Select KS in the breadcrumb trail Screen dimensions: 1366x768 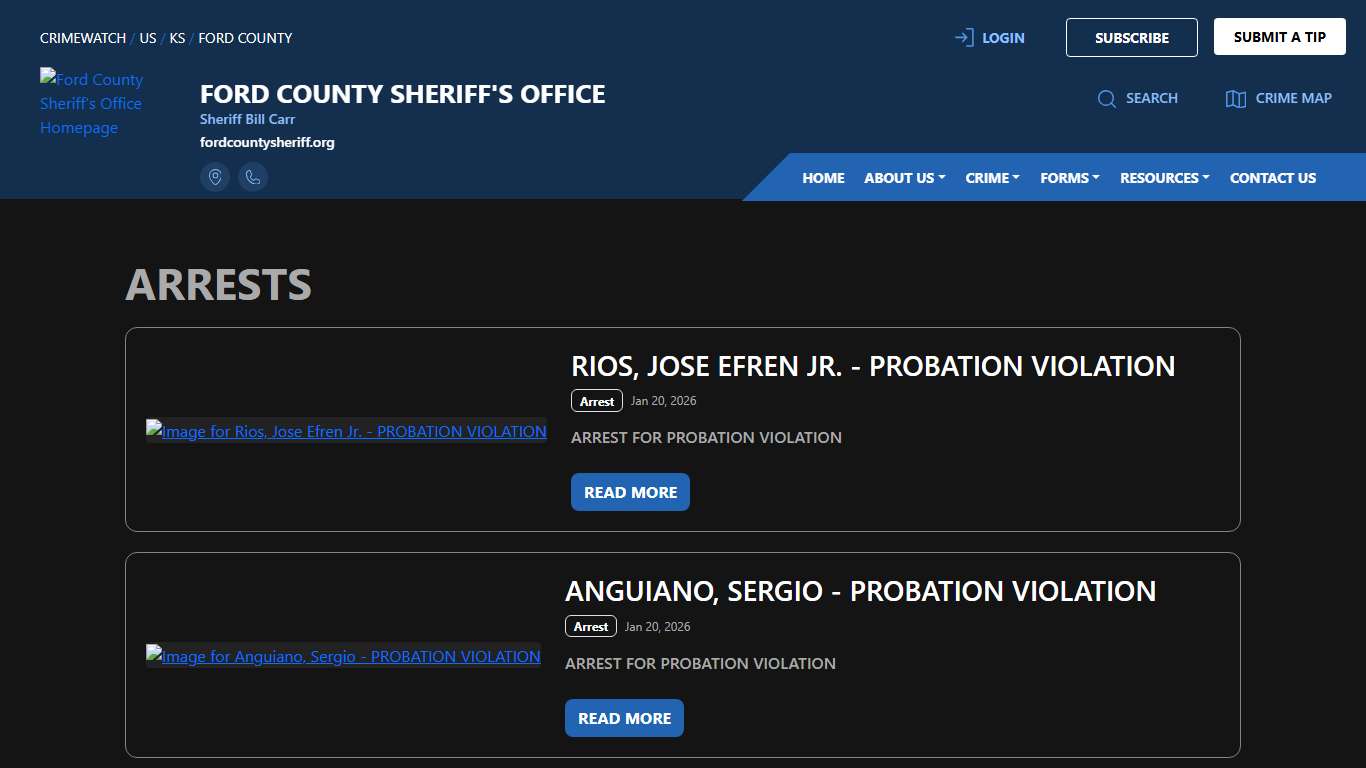pyautogui.click(x=177, y=38)
